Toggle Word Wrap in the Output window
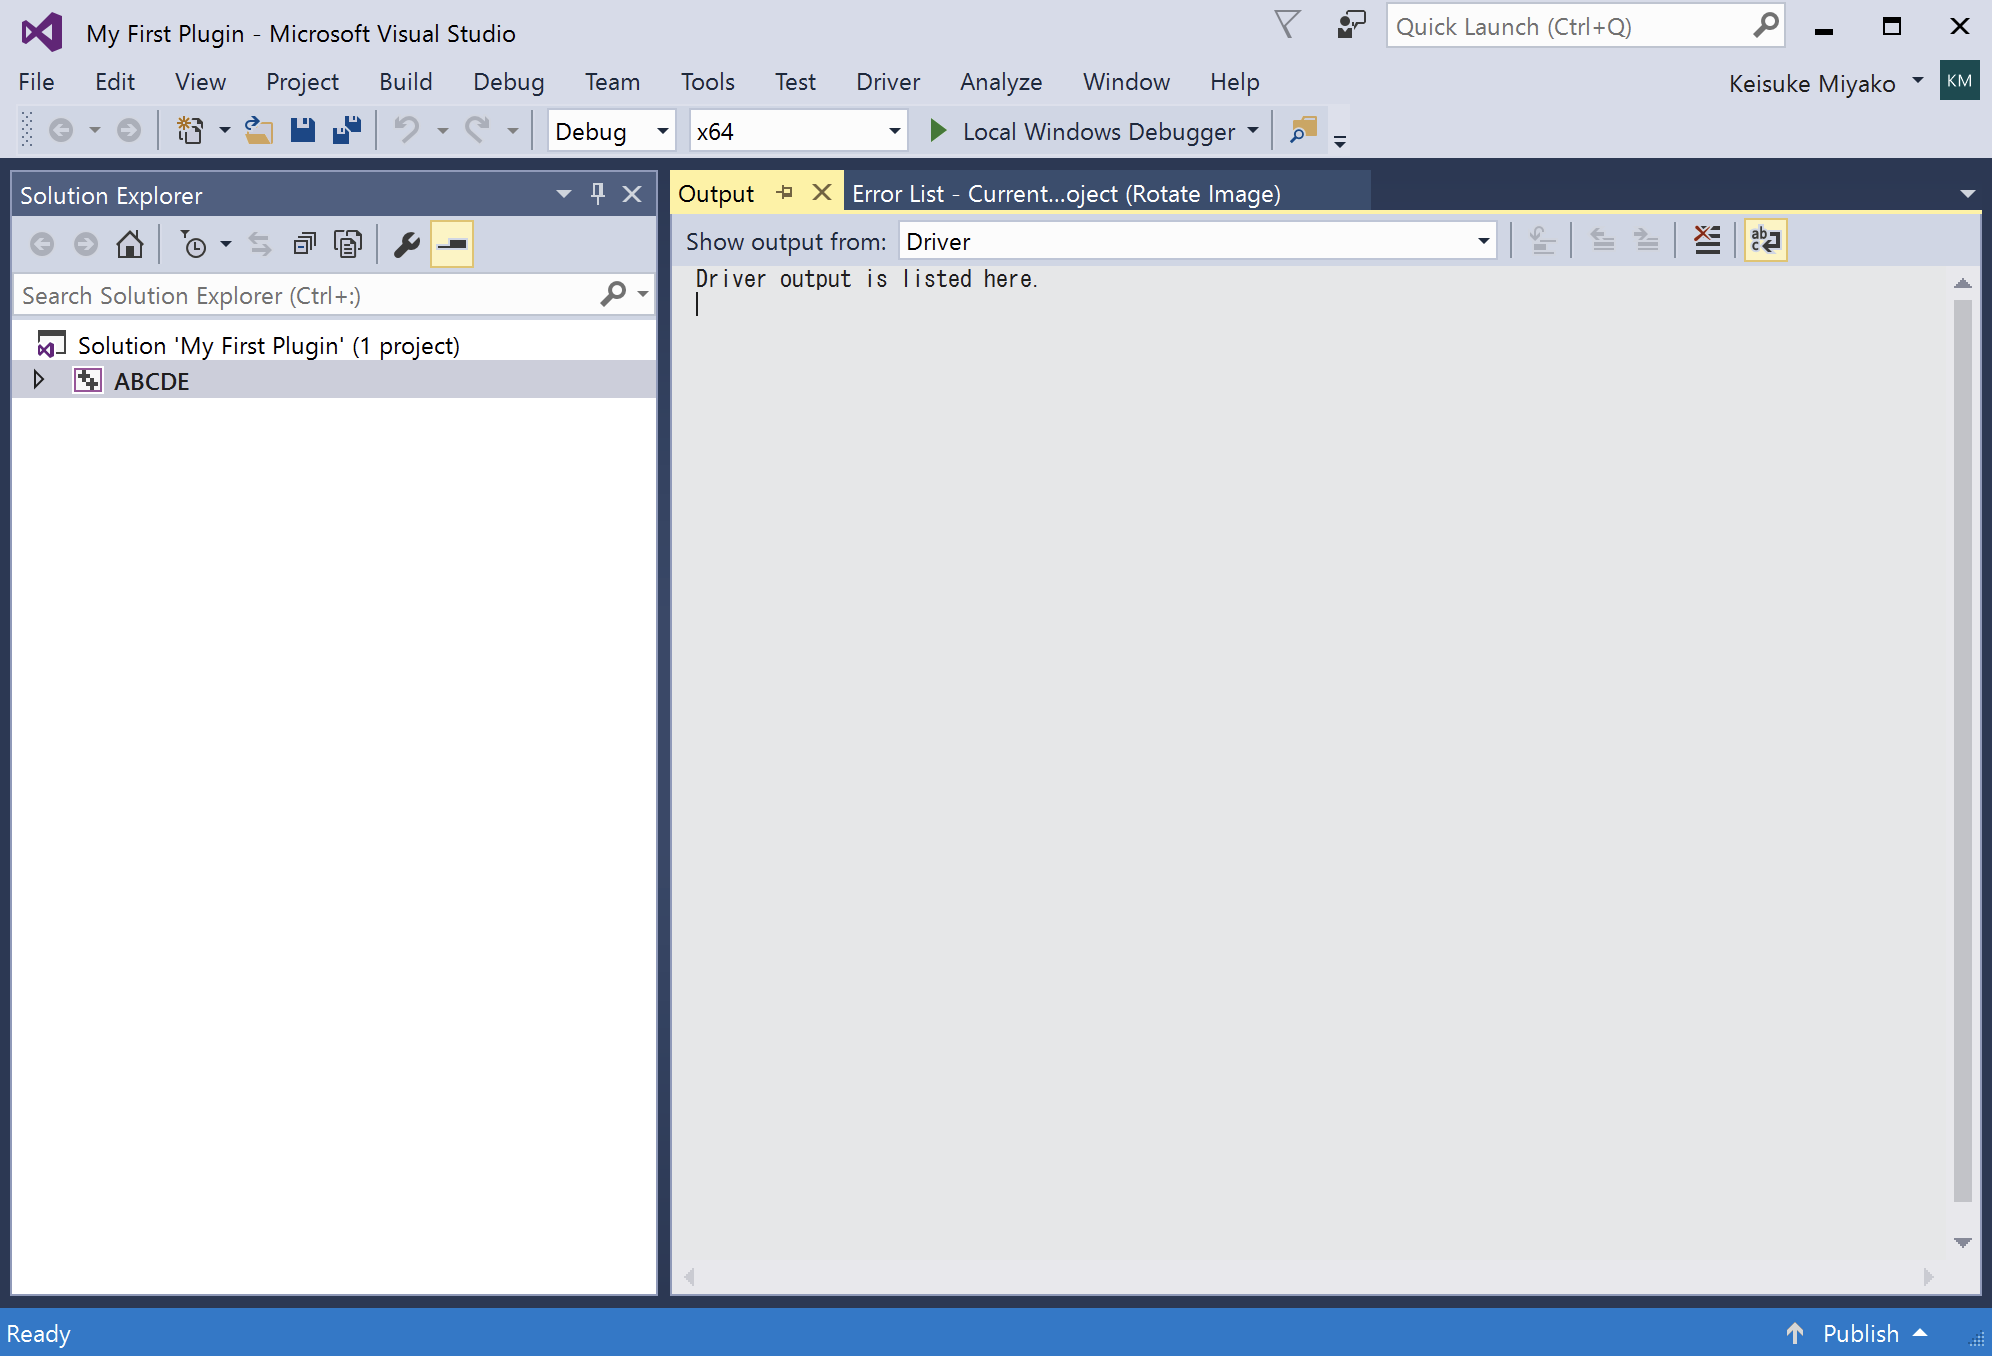 pyautogui.click(x=1766, y=240)
